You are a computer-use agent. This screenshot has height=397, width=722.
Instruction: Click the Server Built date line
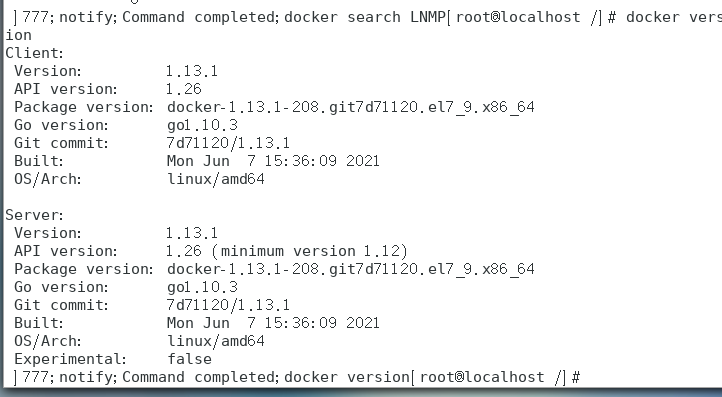[273, 323]
